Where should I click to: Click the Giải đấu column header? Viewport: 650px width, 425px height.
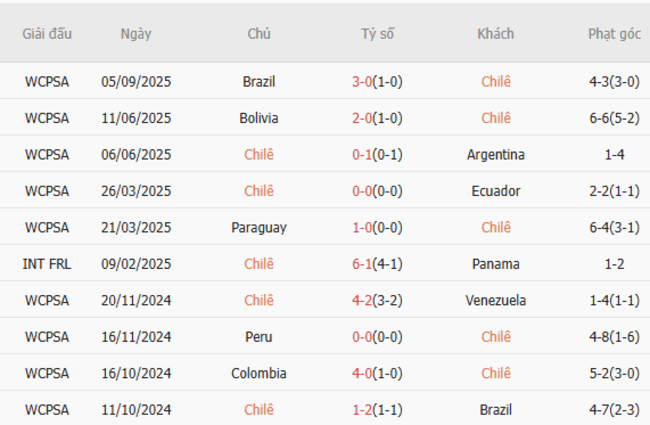click(47, 33)
